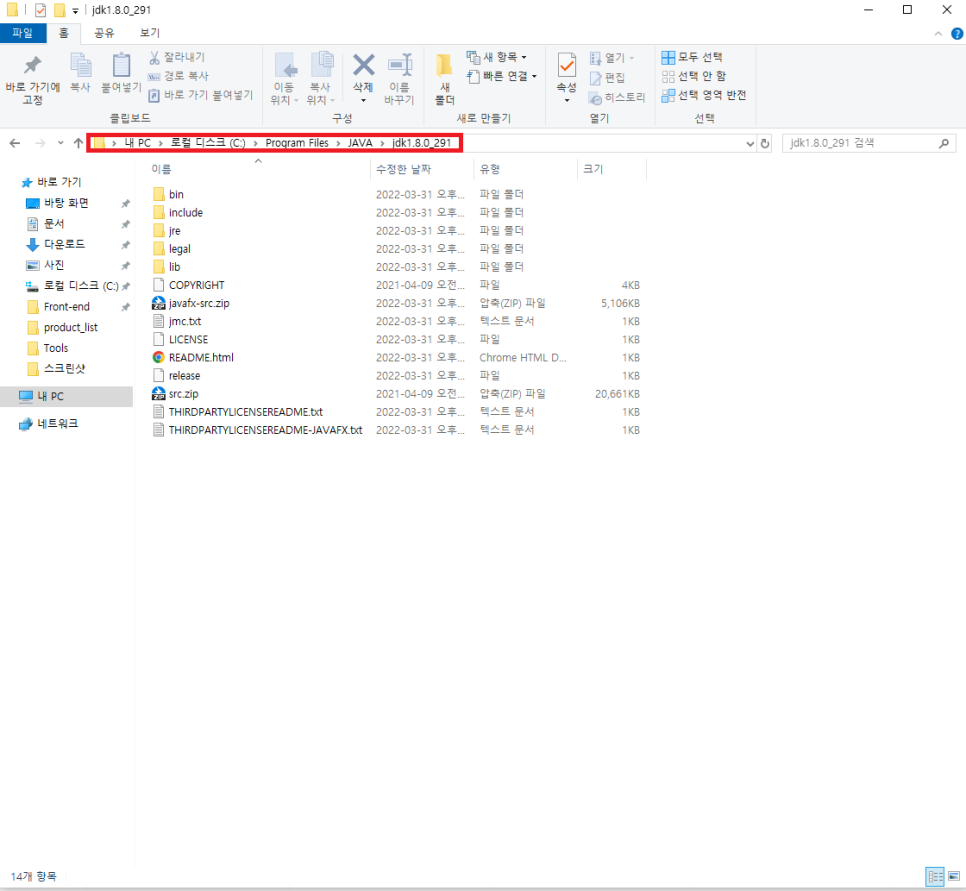The image size is (966, 891).
Task: Click History (히스토리) in ribbon
Action: [617, 97]
